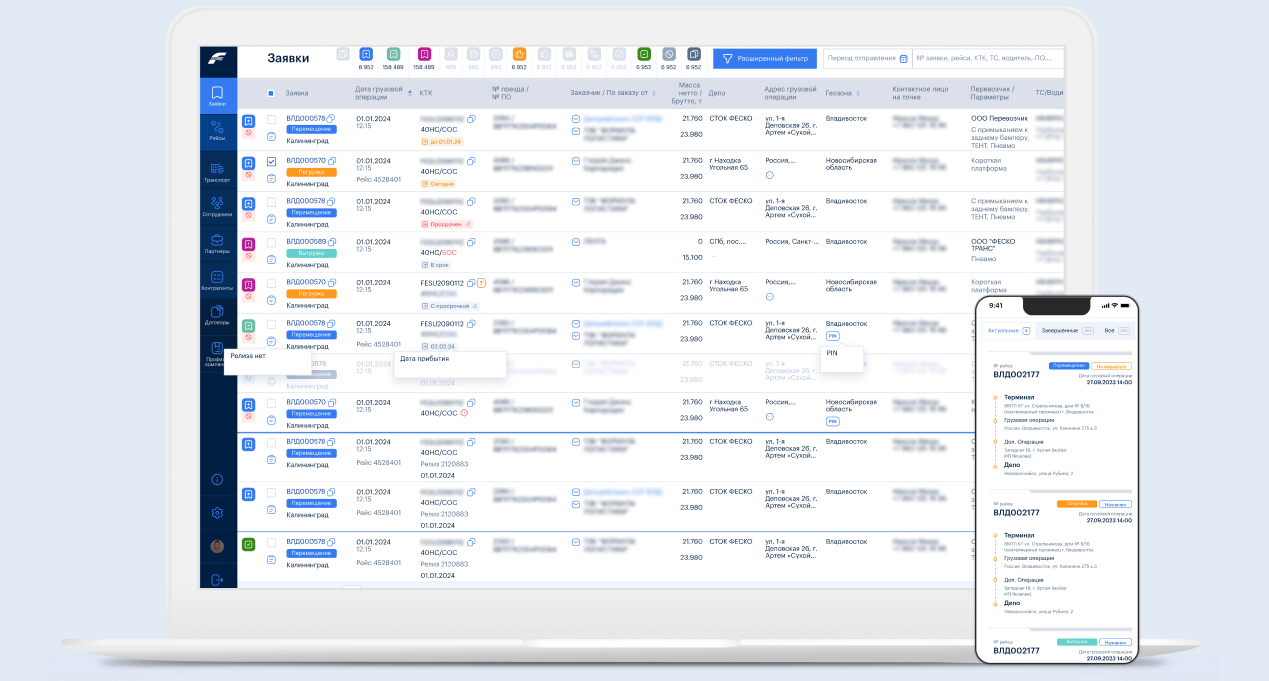Filter by the gray blocked status icon
Image resolution: width=1269 pixels, height=681 pixels.
[x=669, y=54]
